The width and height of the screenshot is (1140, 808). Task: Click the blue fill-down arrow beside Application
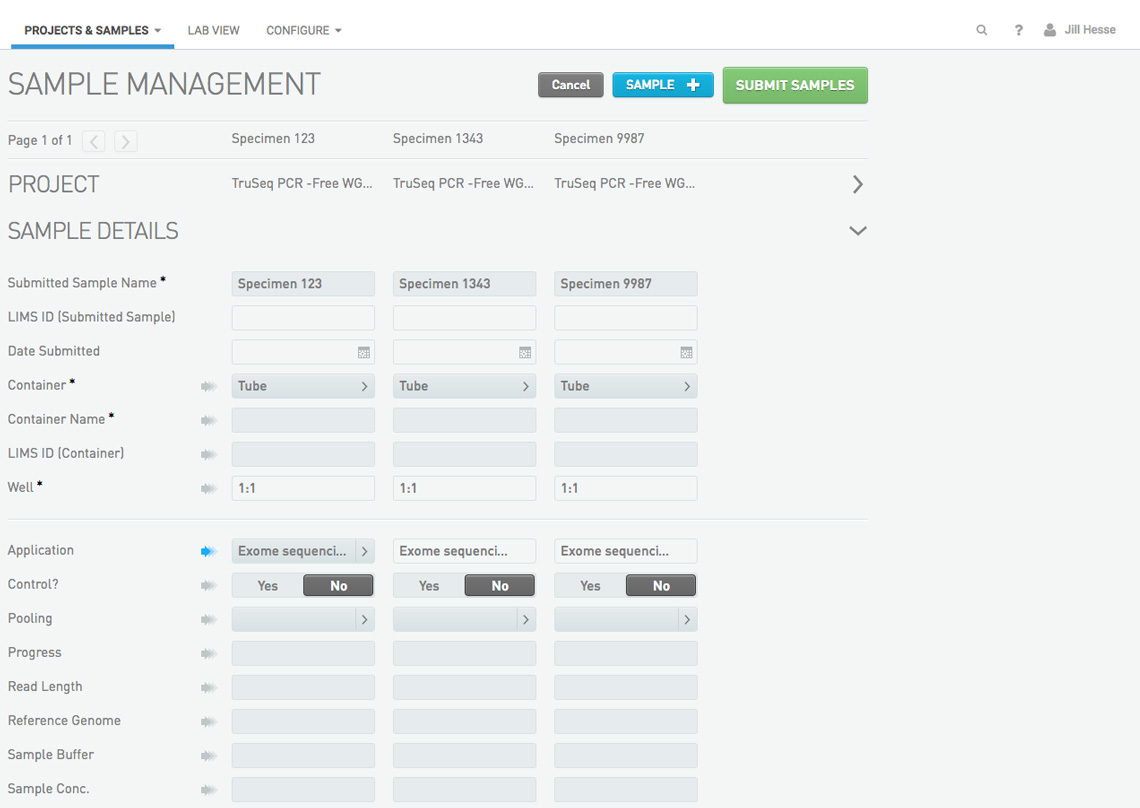pos(208,550)
